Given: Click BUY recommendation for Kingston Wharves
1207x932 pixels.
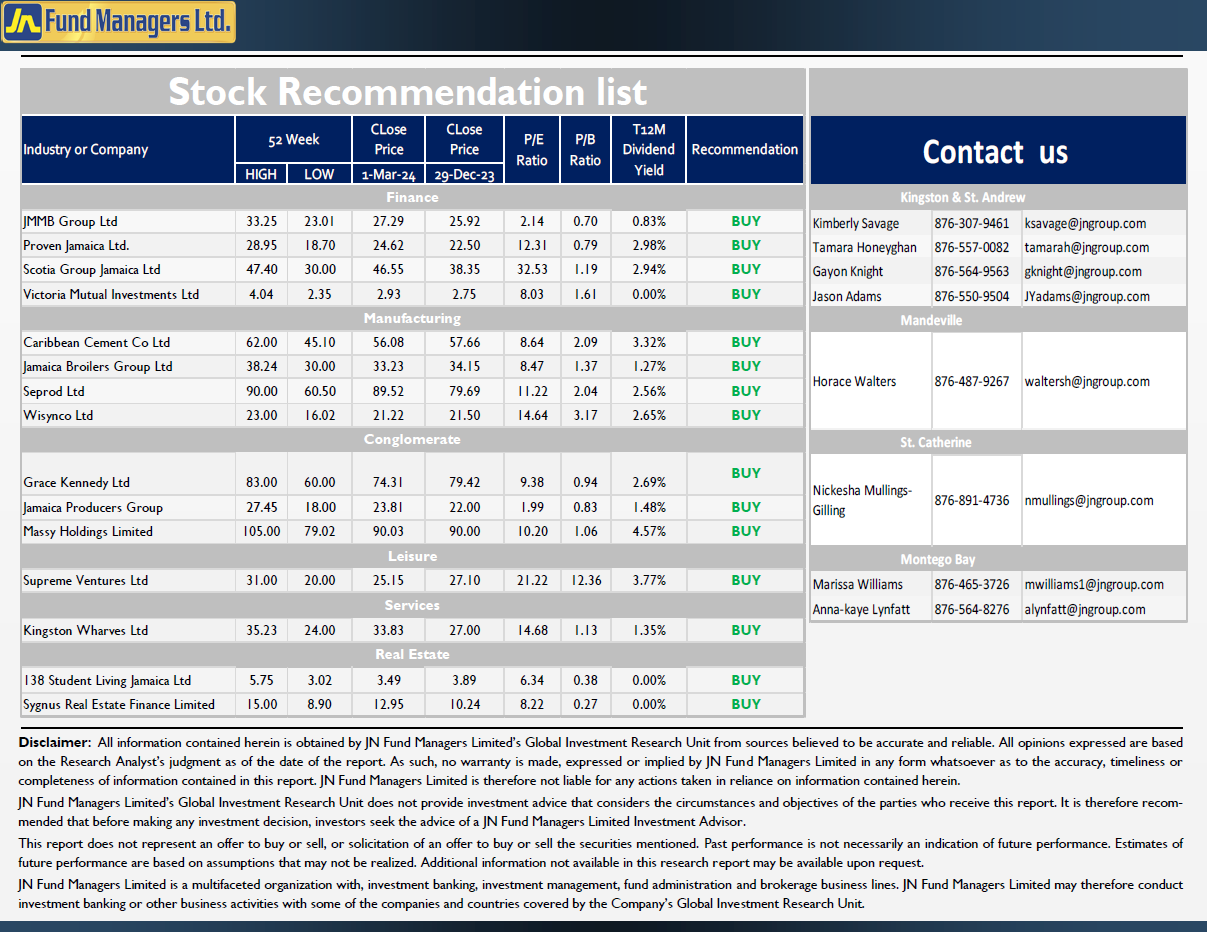Looking at the screenshot, I should pos(746,630).
